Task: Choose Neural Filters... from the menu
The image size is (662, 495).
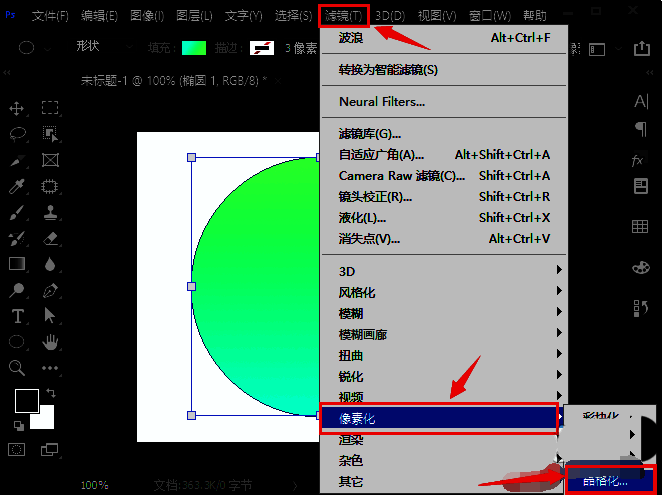Action: click(x=382, y=101)
